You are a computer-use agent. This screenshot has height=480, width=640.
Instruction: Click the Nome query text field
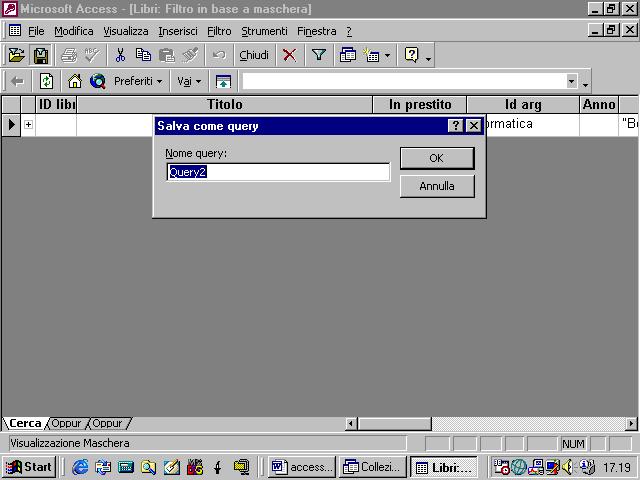click(278, 172)
